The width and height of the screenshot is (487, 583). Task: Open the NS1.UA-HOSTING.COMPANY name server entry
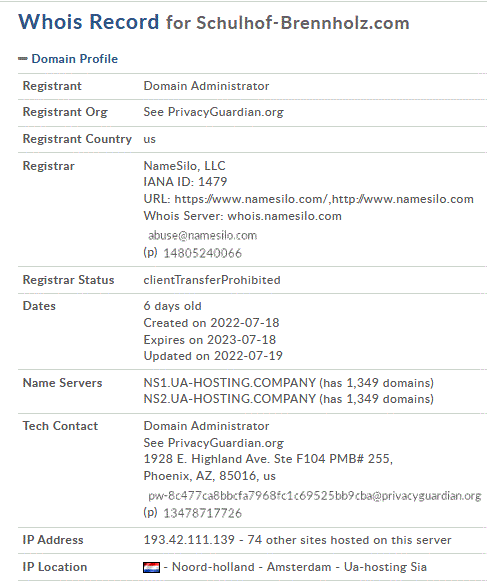(229, 383)
